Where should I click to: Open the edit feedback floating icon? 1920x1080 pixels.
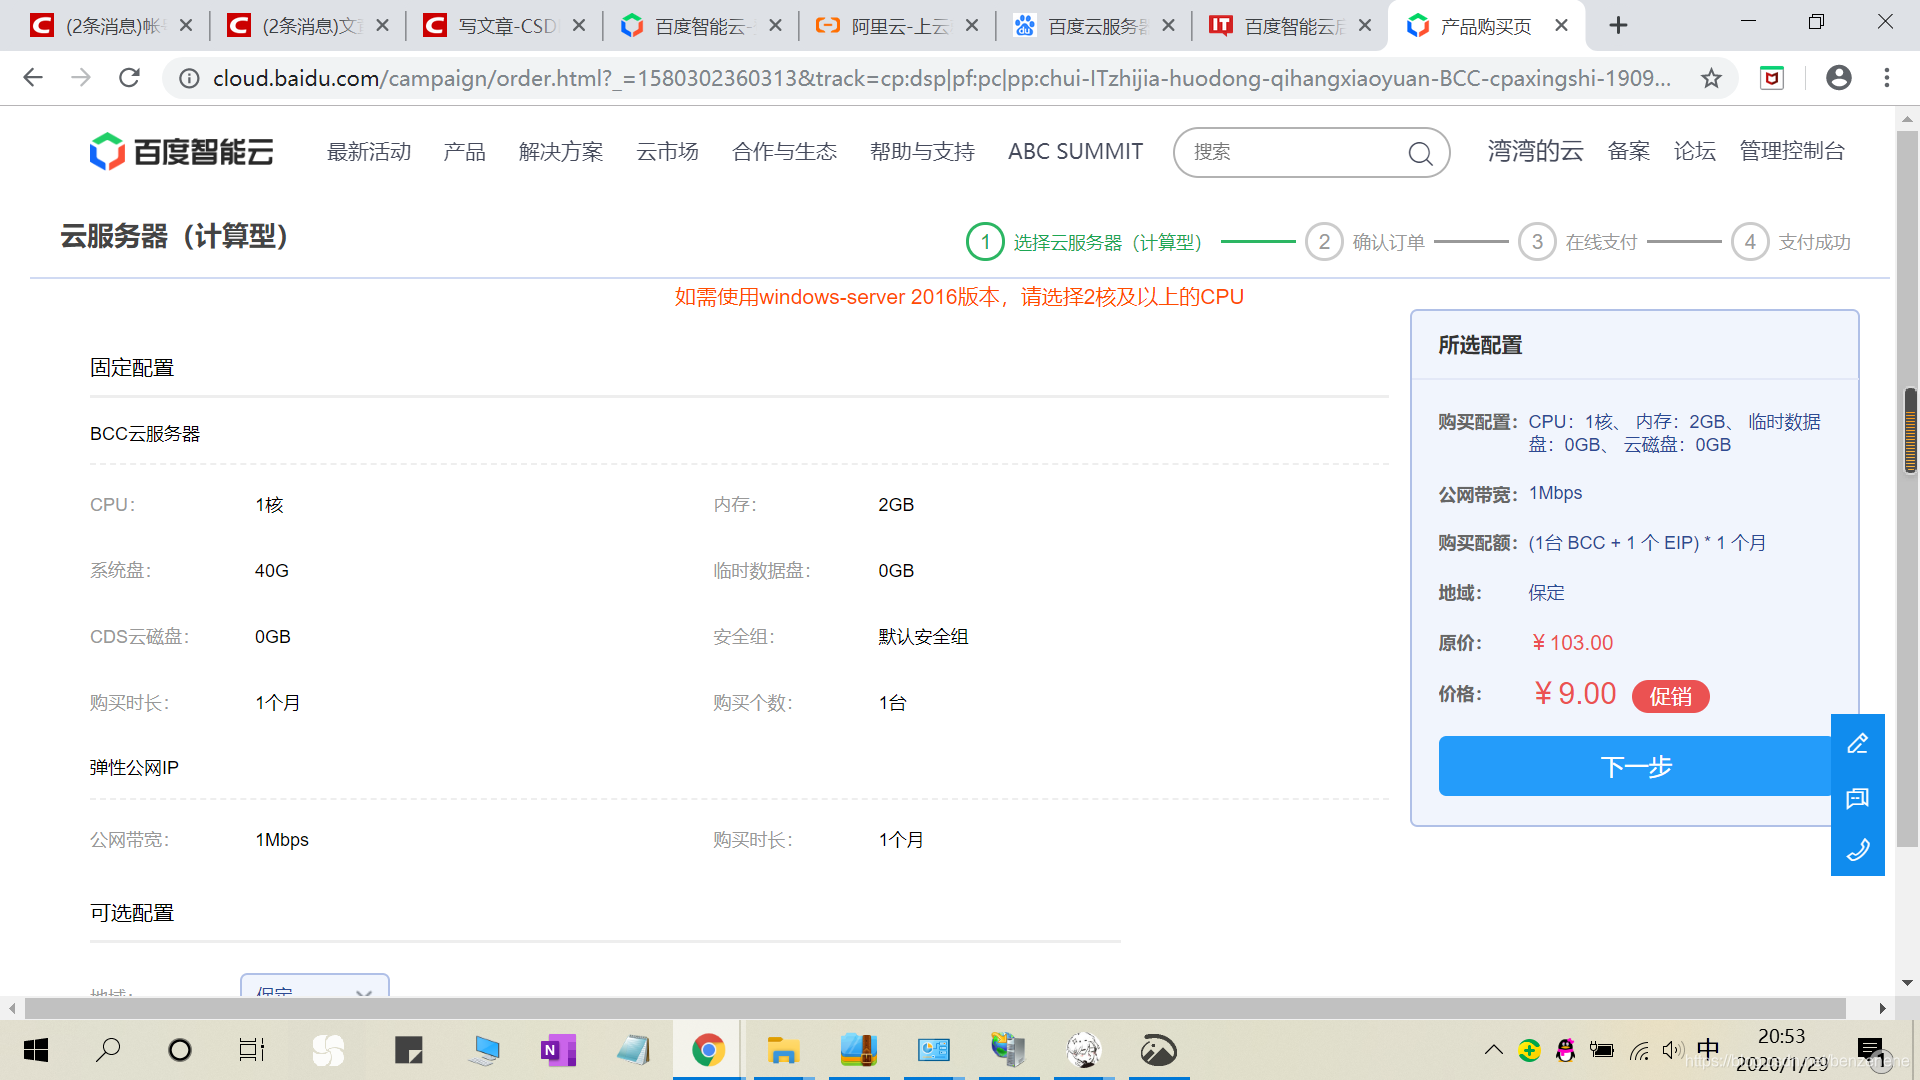(x=1857, y=743)
